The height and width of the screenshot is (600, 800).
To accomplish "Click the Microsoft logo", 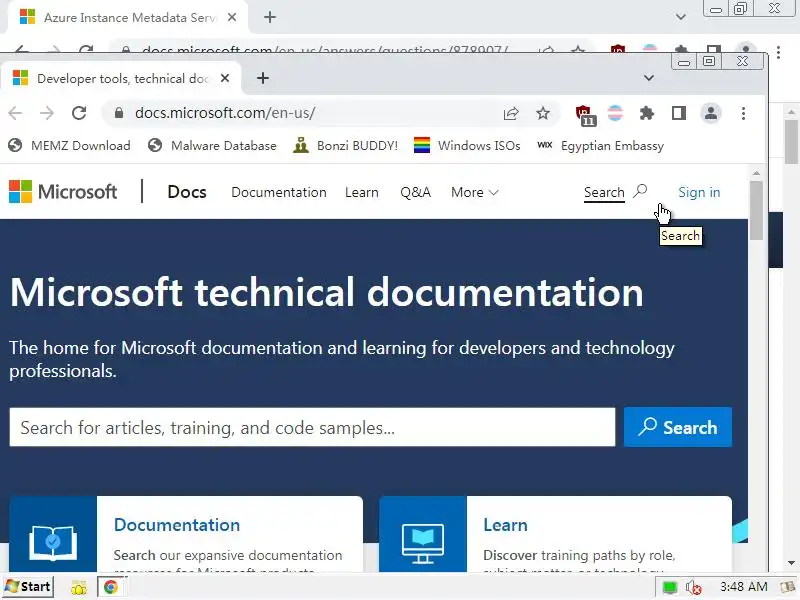I will (x=63, y=192).
